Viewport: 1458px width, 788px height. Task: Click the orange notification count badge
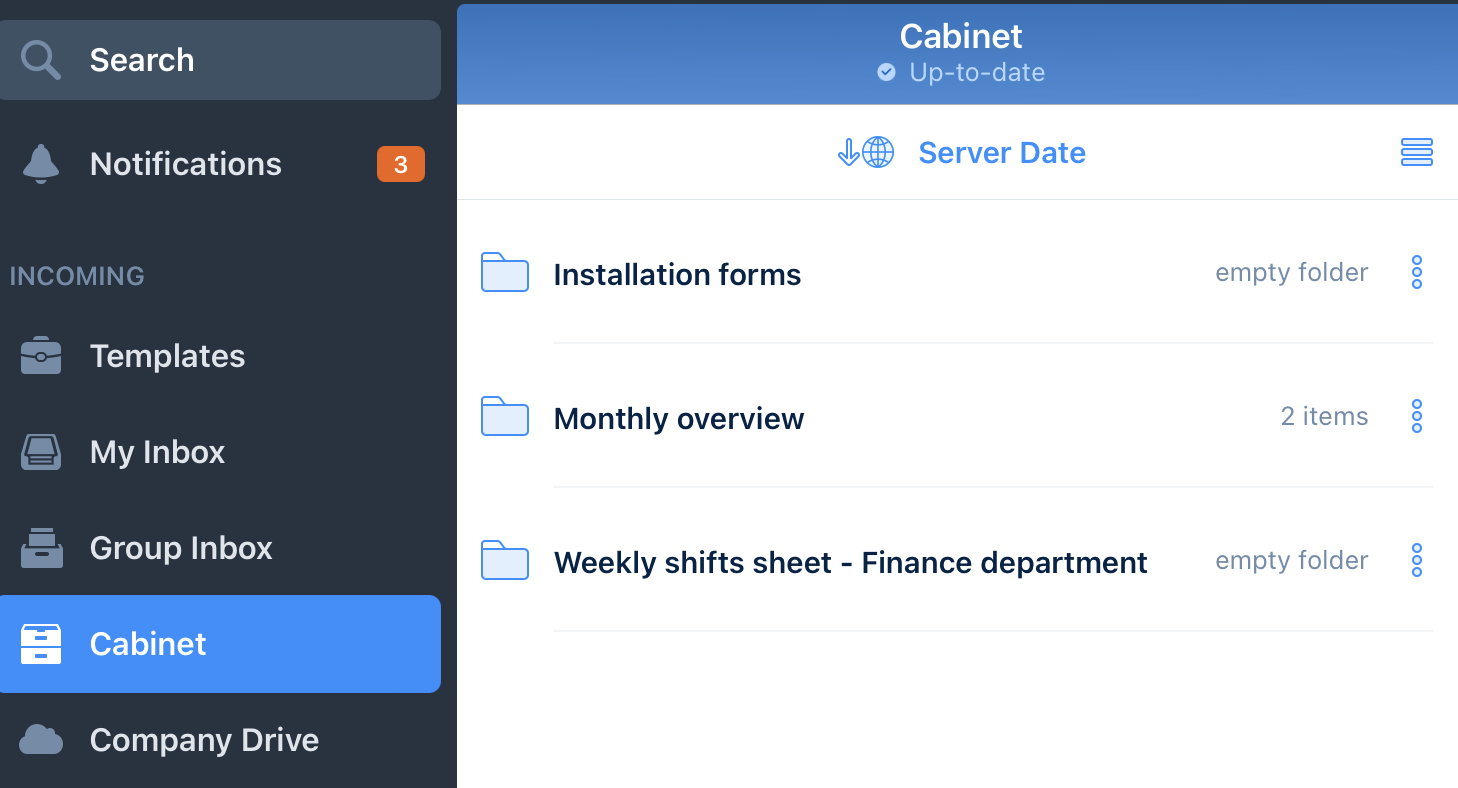tap(400, 163)
